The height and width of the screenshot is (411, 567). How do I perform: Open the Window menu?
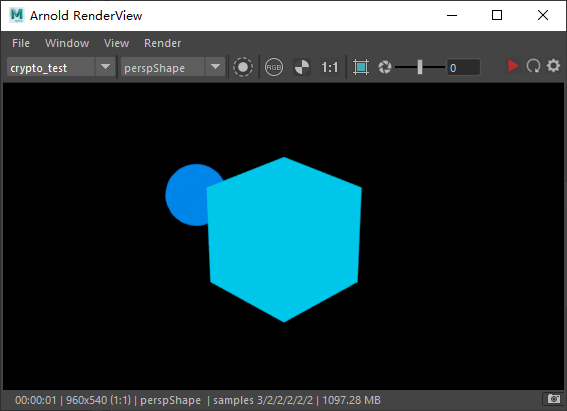tap(67, 43)
